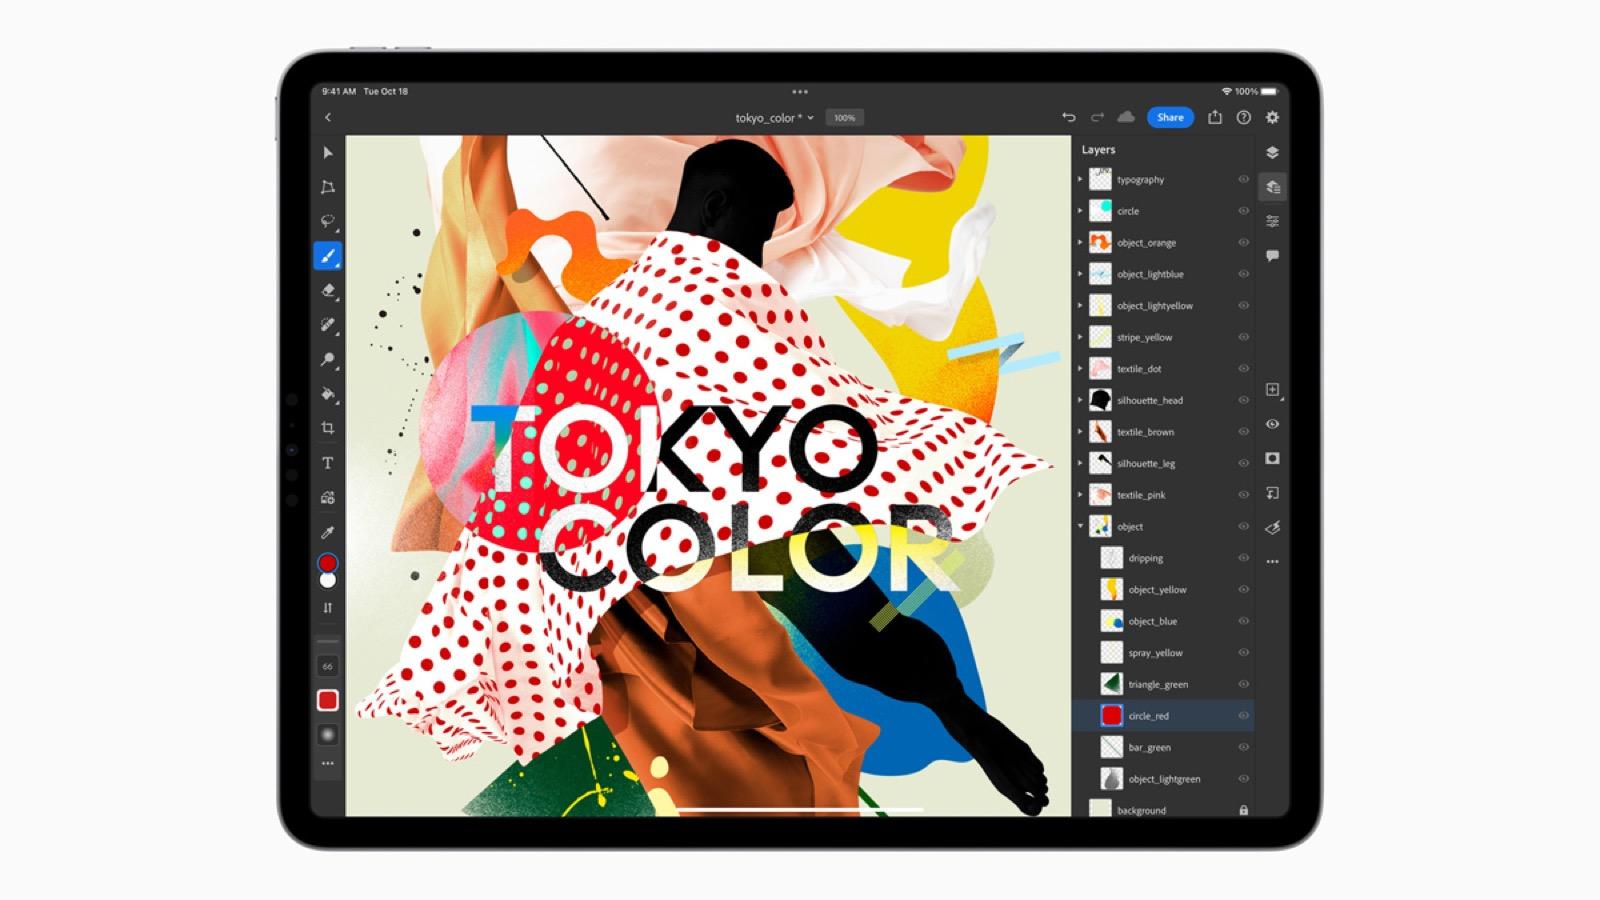Select the Spot Healing tool
The width and height of the screenshot is (1600, 900).
pos(327,325)
